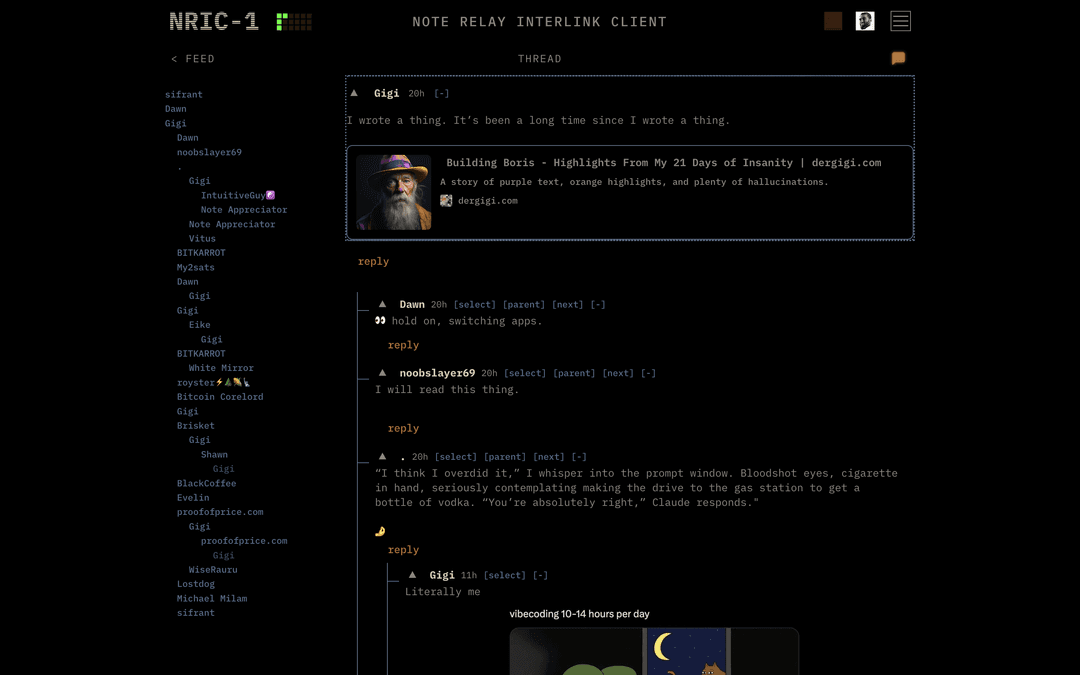This screenshot has width=1080, height=675.
Task: Upvote Dawn's reply with the triangle arrow
Action: (382, 304)
